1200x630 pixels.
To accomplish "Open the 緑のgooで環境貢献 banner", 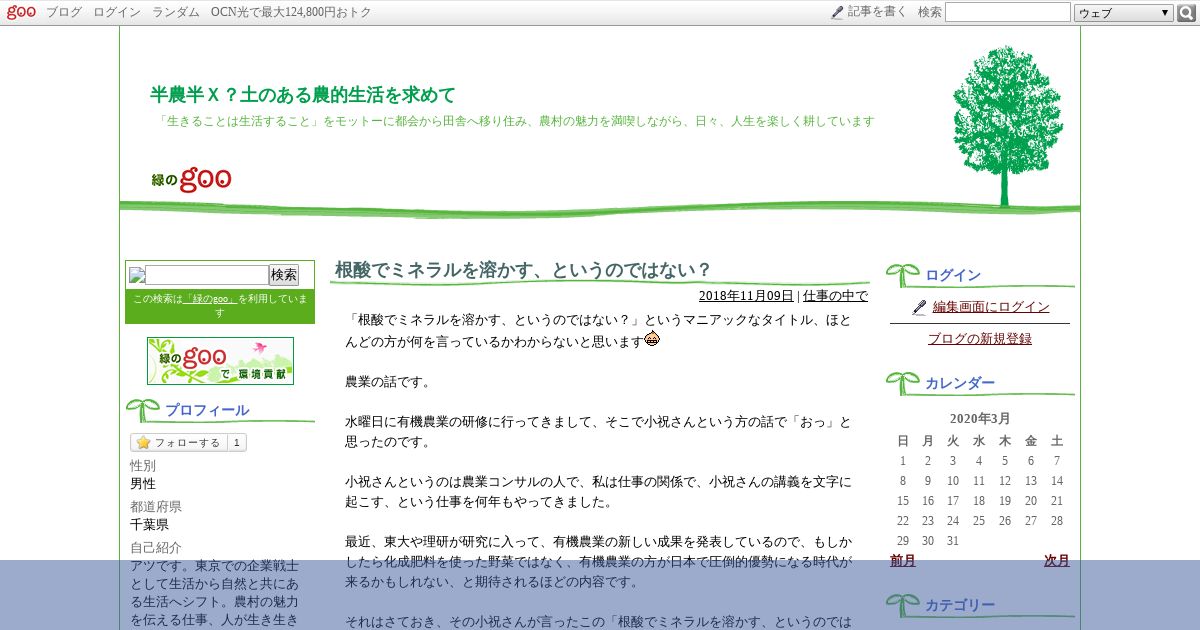I will [x=220, y=361].
